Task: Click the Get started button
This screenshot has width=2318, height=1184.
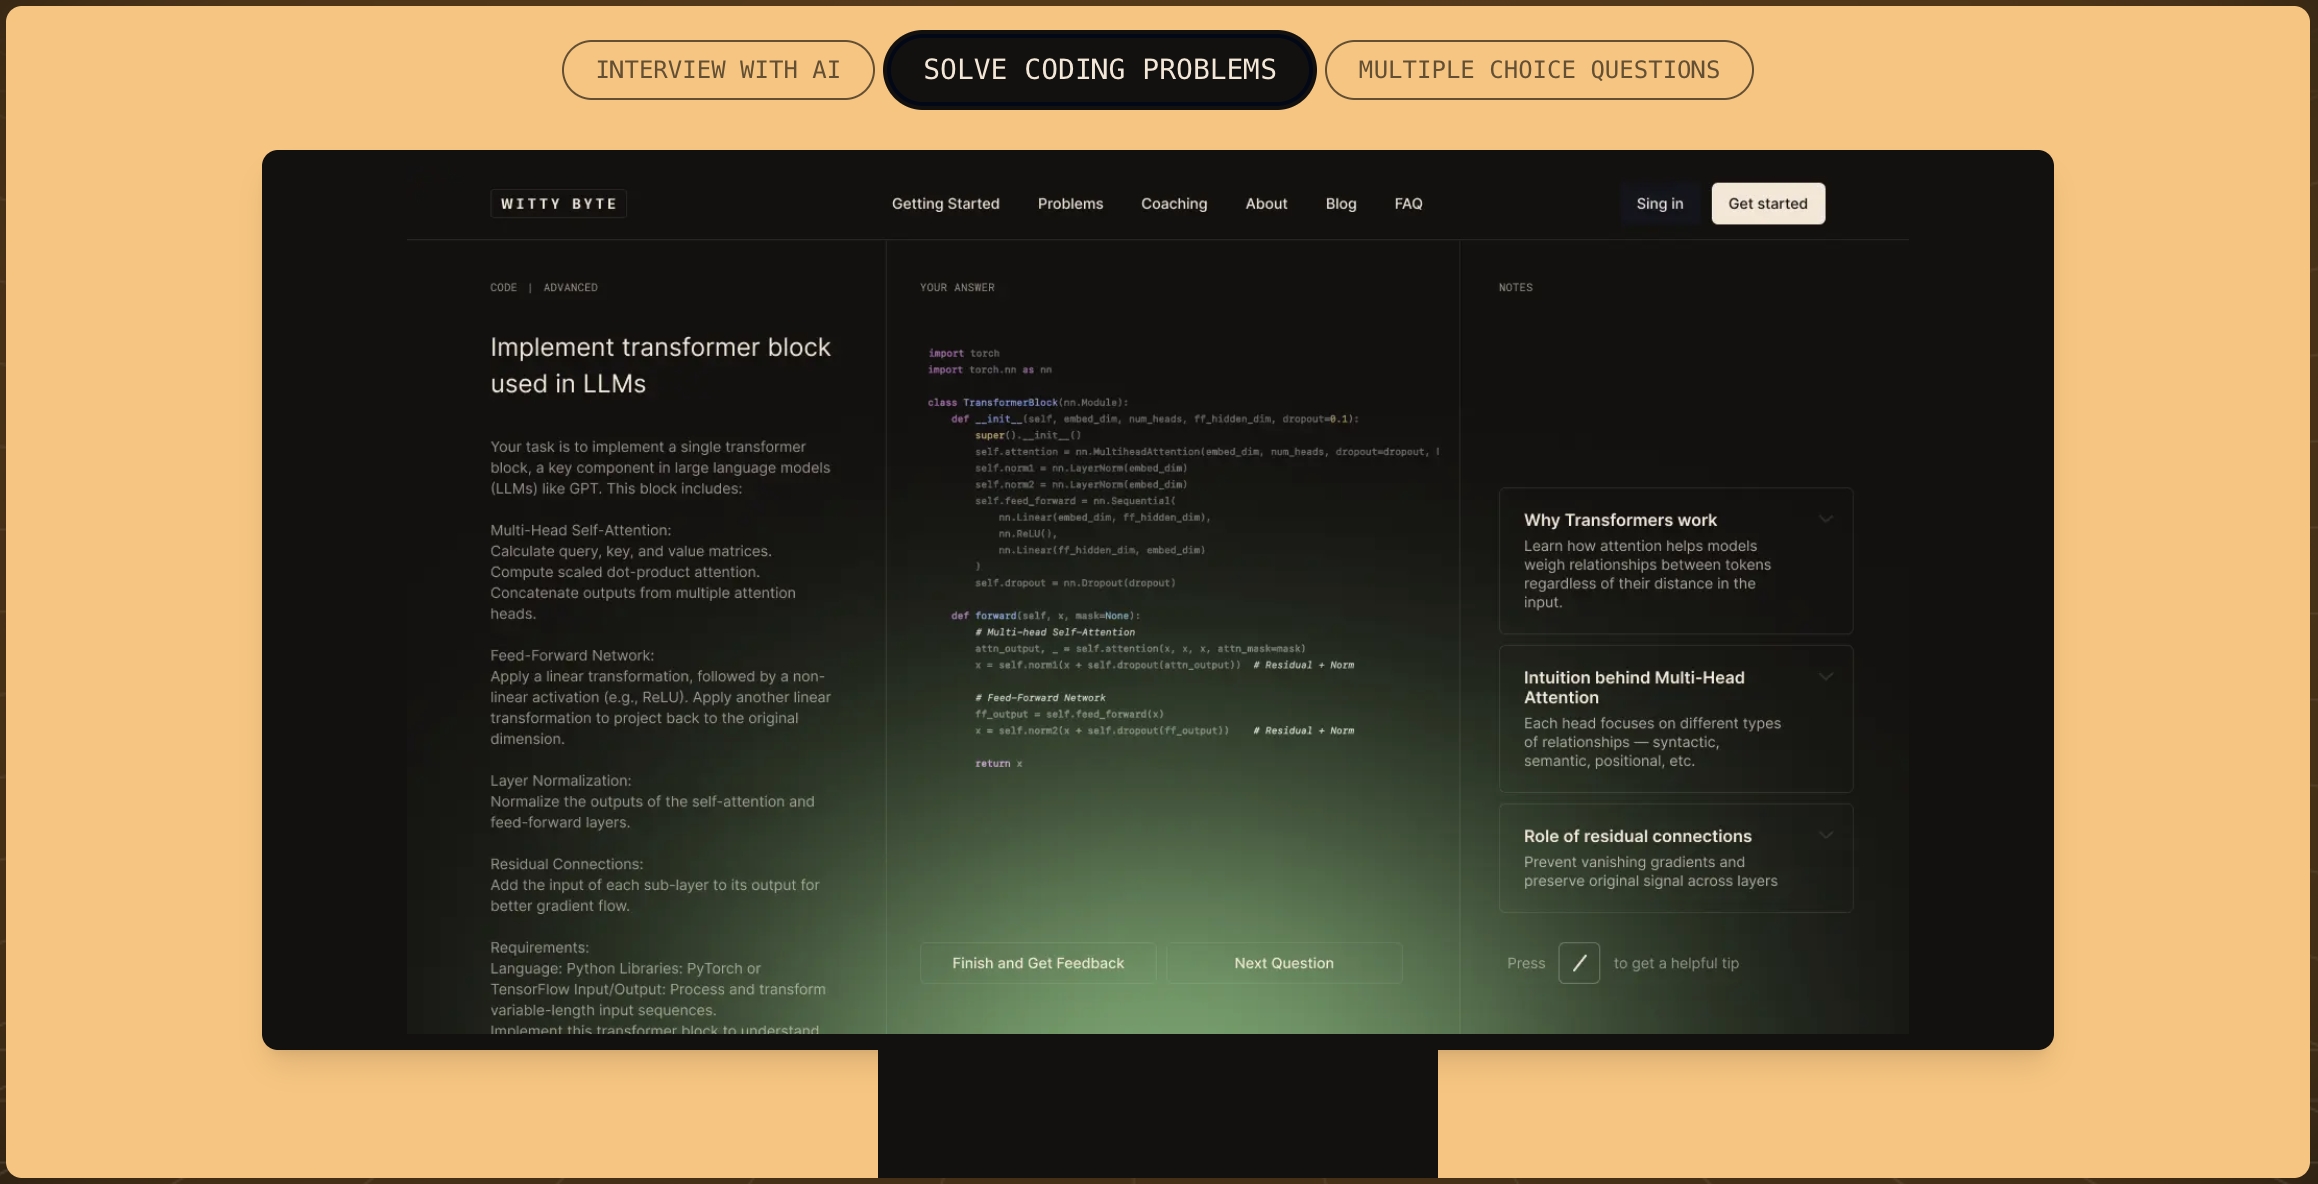Action: point(1767,203)
